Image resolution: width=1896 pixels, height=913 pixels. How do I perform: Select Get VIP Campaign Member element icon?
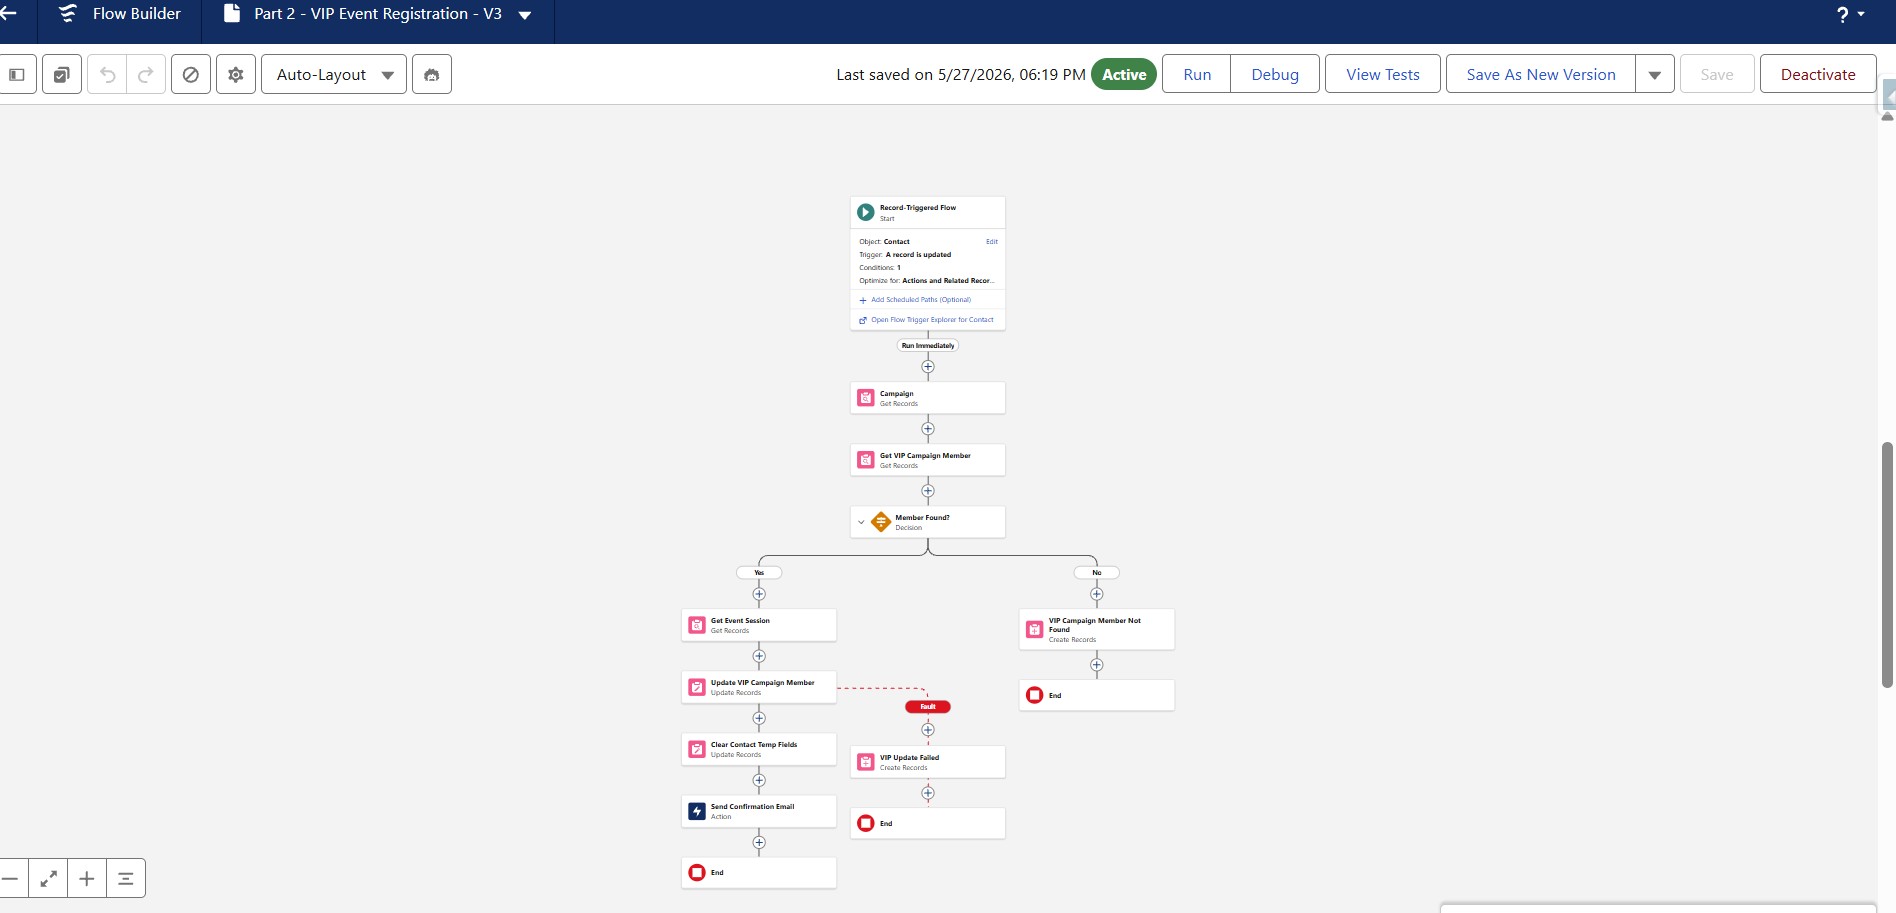[x=866, y=460]
